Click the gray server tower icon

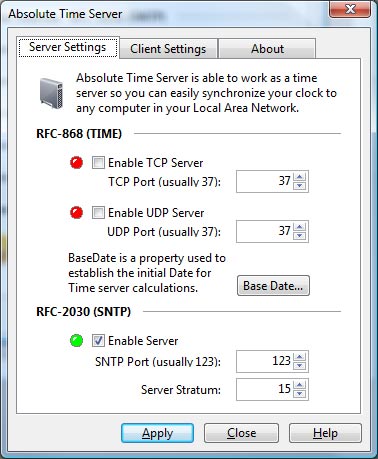[52, 93]
